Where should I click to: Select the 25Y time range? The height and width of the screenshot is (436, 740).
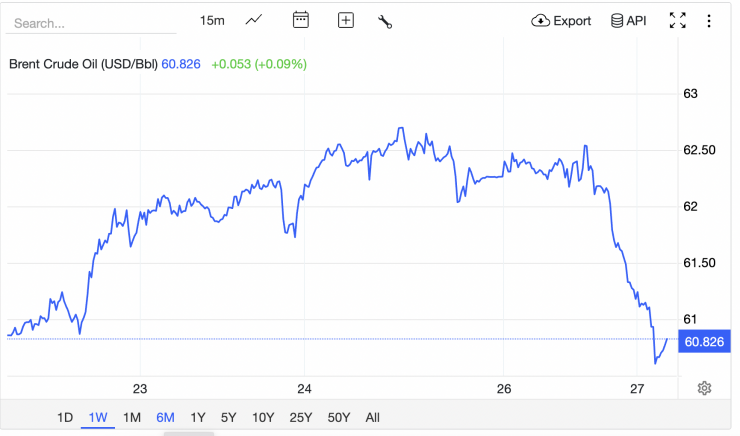click(300, 417)
